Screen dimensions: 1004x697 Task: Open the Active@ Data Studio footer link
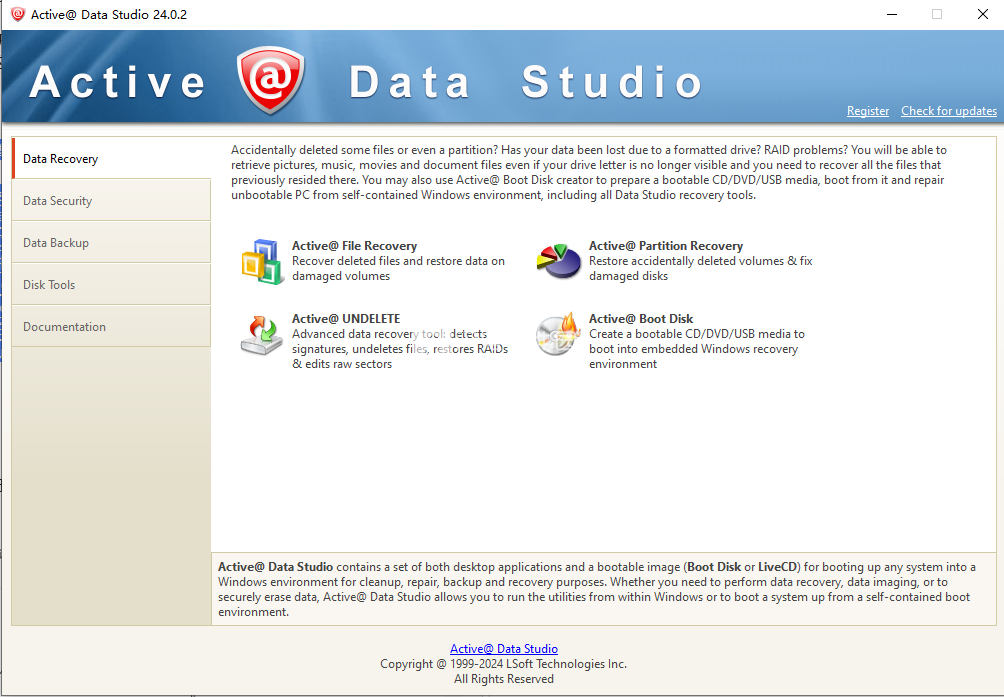[x=504, y=649]
